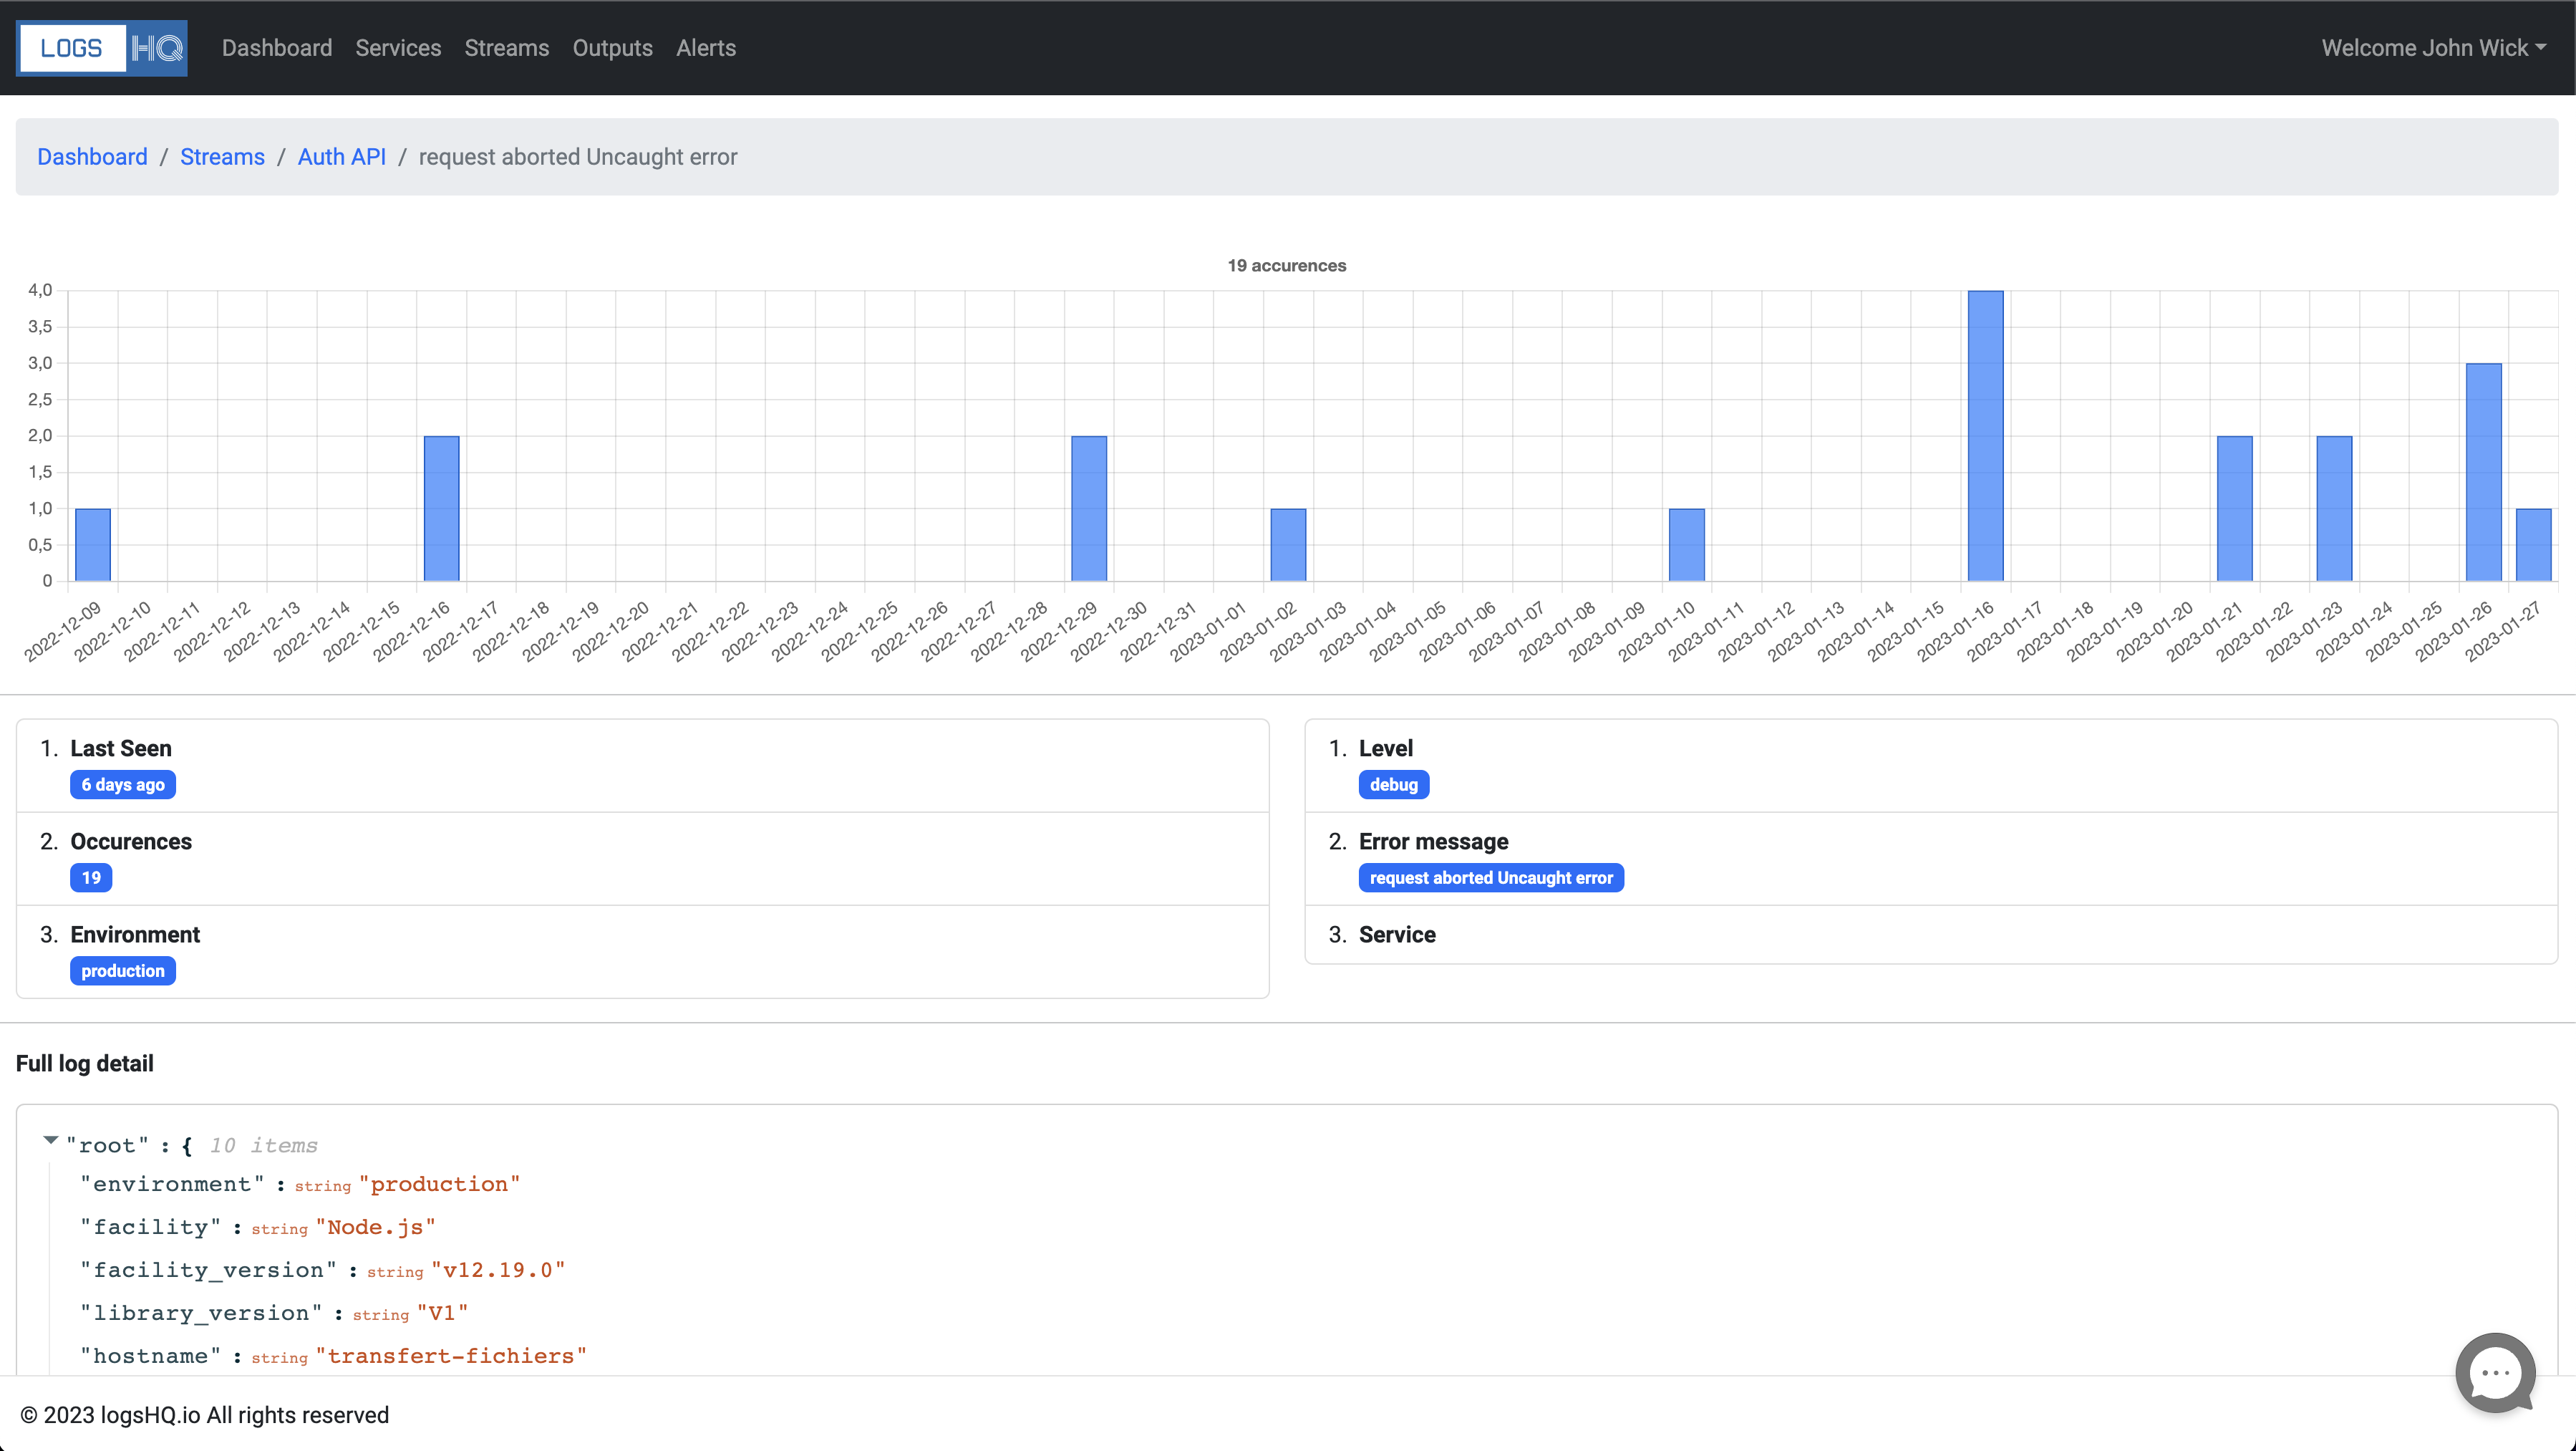Click the "V1" library_version value
The width and height of the screenshot is (2576, 1451).
click(x=443, y=1313)
